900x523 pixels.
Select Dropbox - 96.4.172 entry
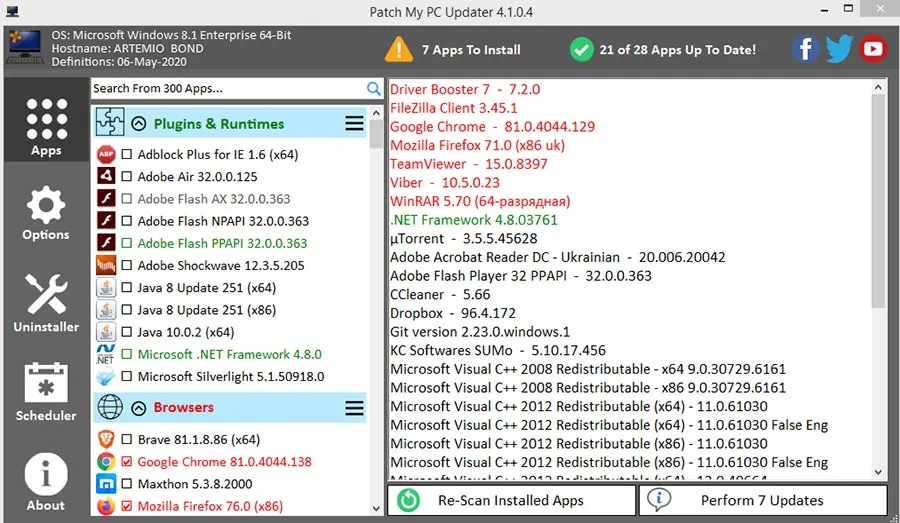(x=452, y=313)
